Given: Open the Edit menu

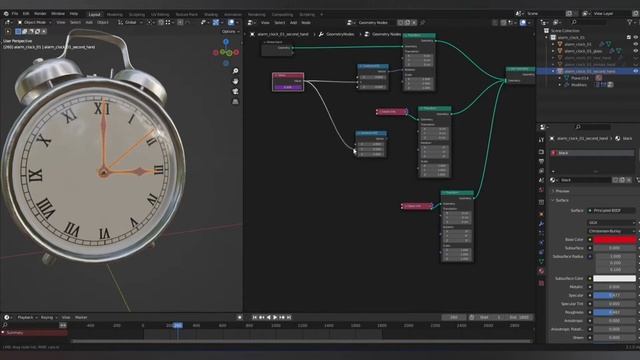Looking at the screenshot, I should (x=26, y=14).
